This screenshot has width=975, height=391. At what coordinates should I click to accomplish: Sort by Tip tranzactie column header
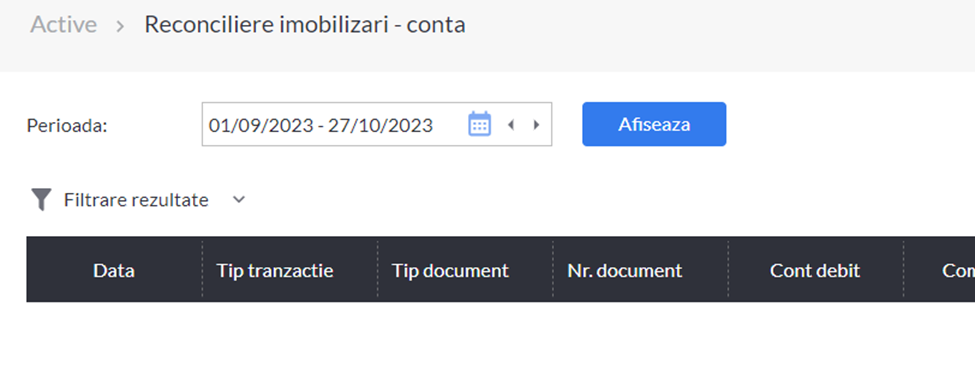coord(275,270)
